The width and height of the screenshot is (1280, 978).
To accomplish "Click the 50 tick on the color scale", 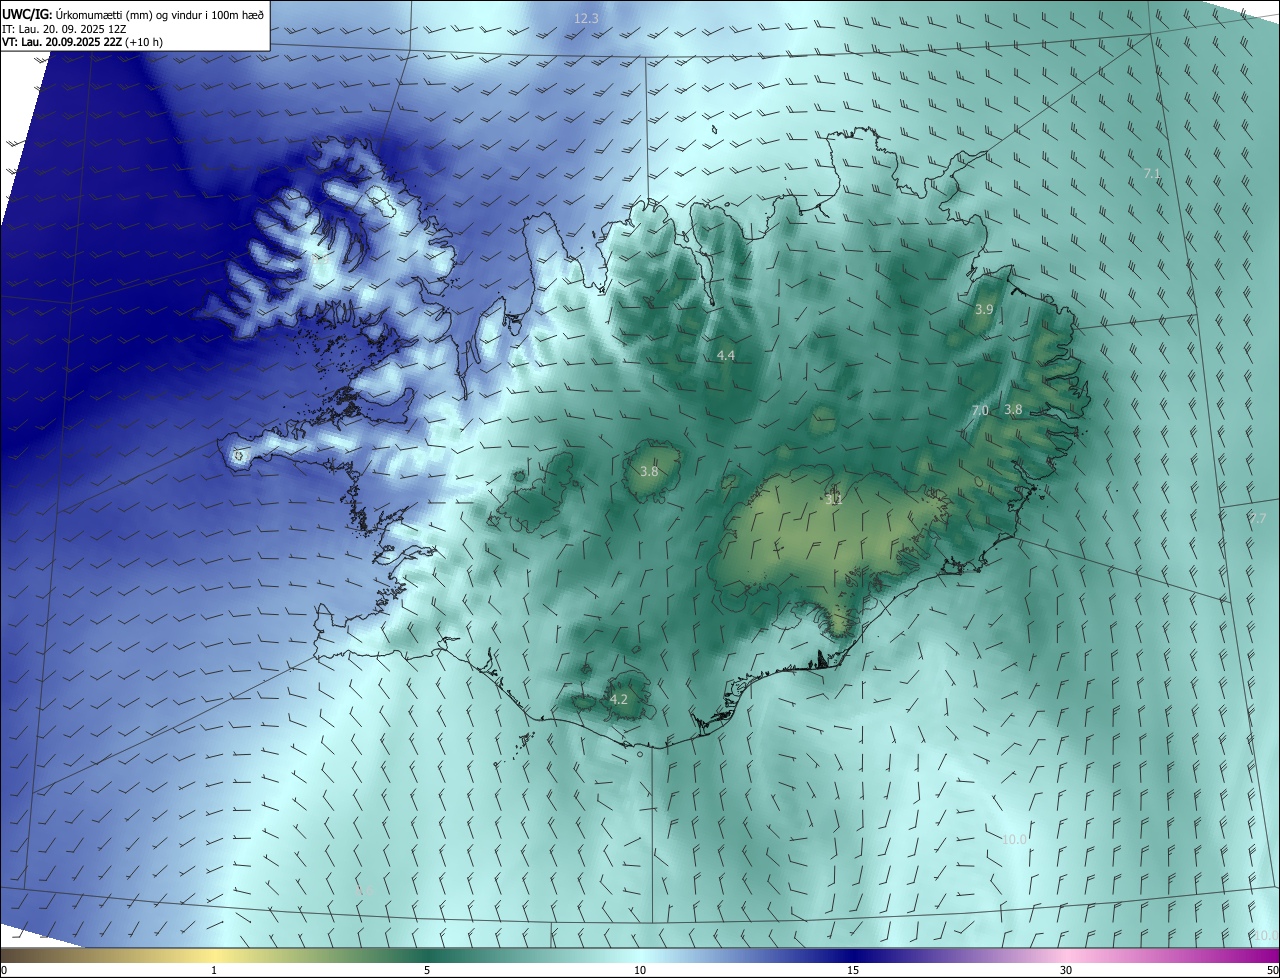I will tap(1272, 971).
